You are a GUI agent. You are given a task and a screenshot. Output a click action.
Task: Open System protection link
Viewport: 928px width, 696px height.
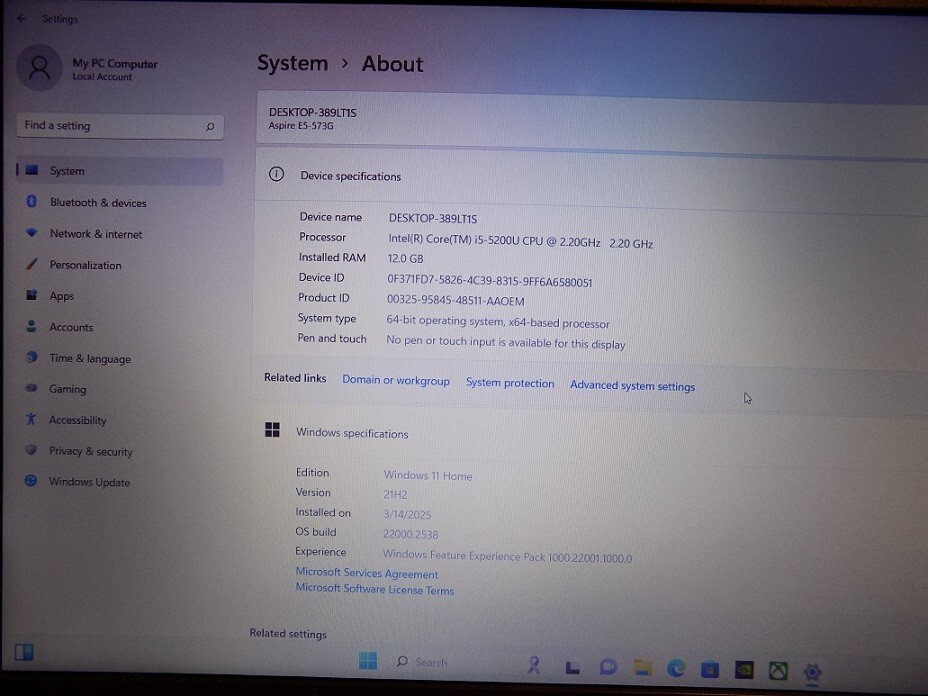click(x=510, y=384)
